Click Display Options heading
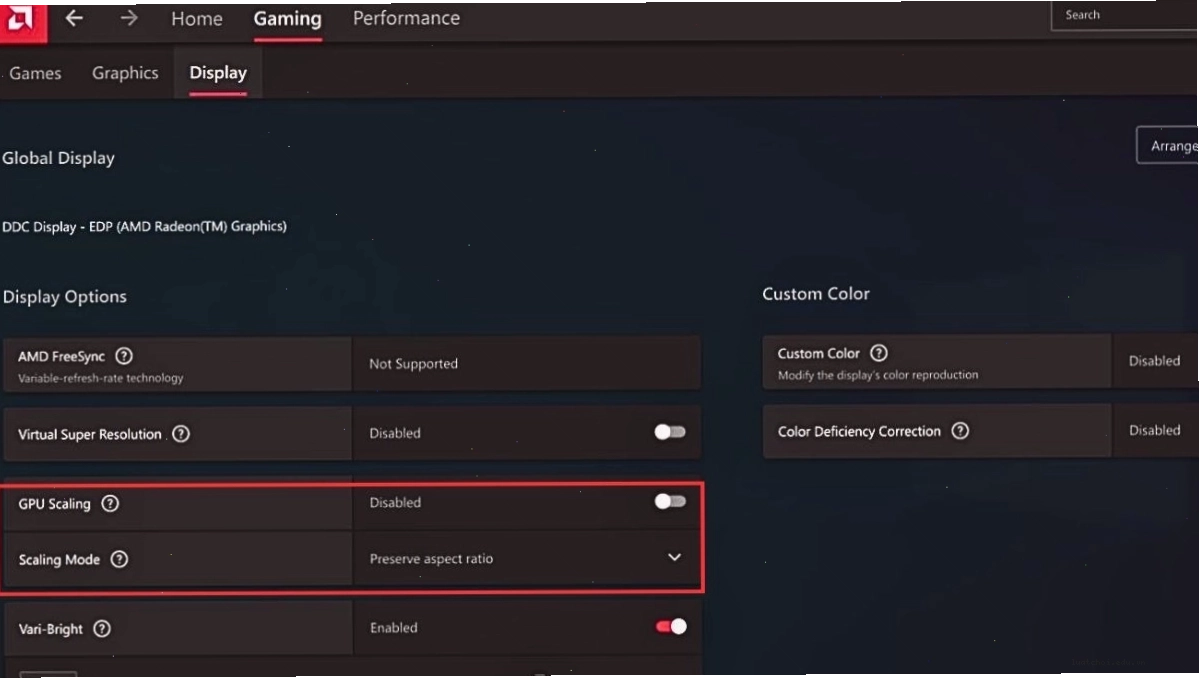This screenshot has width=1199, height=679. (65, 297)
